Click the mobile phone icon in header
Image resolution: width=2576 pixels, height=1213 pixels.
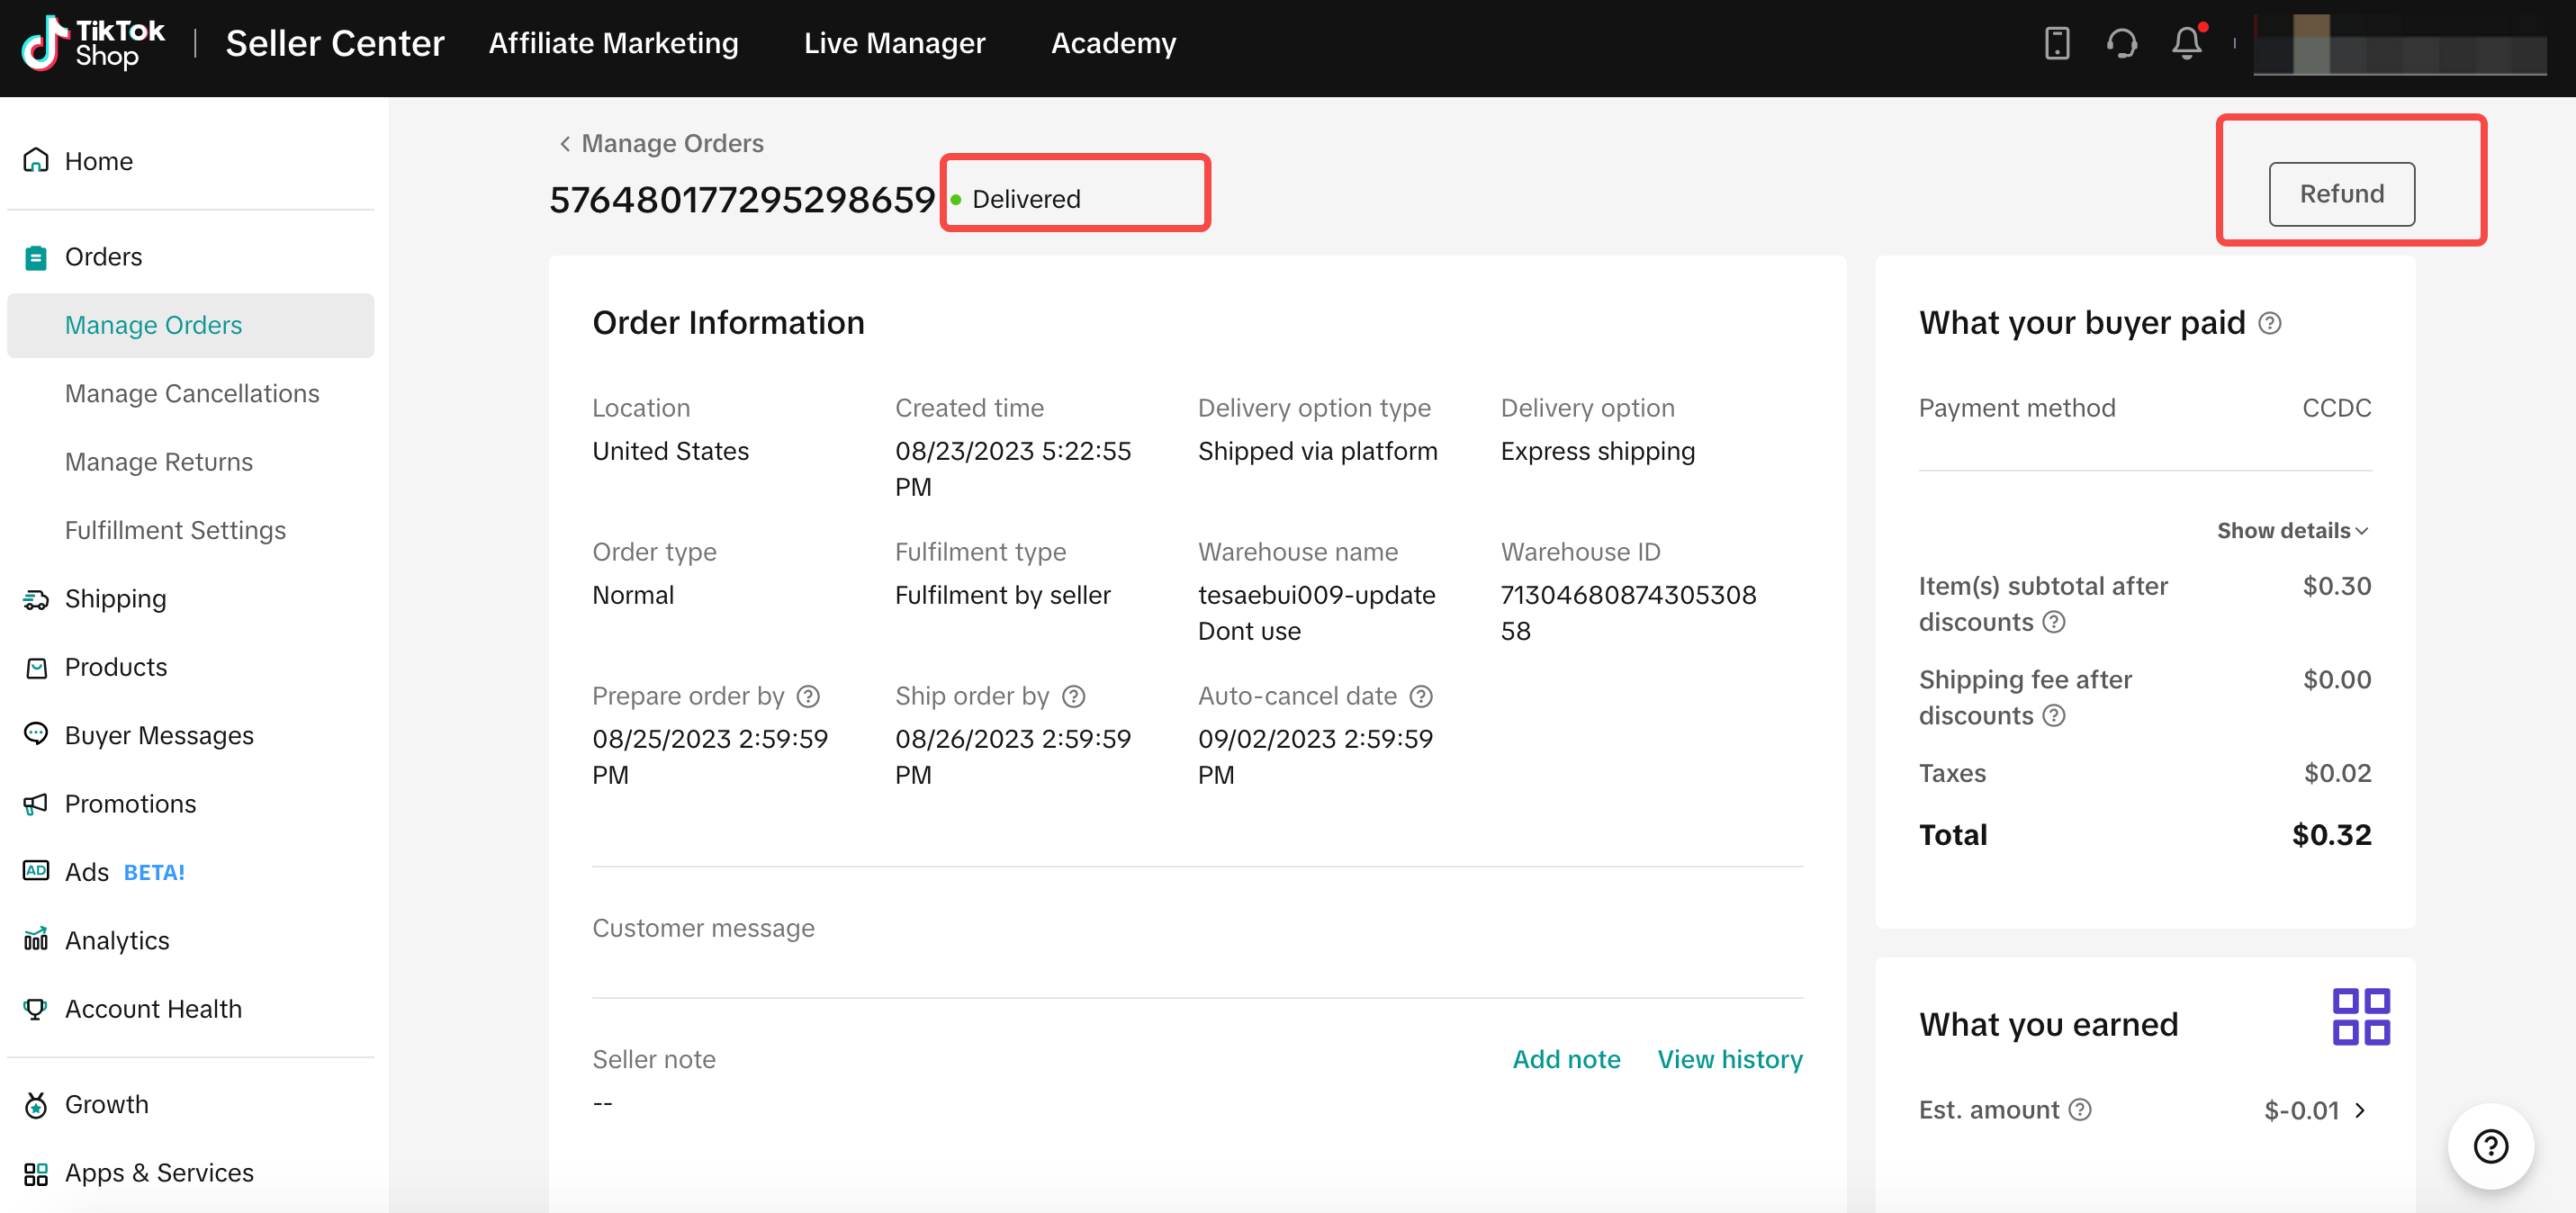coord(2056,43)
